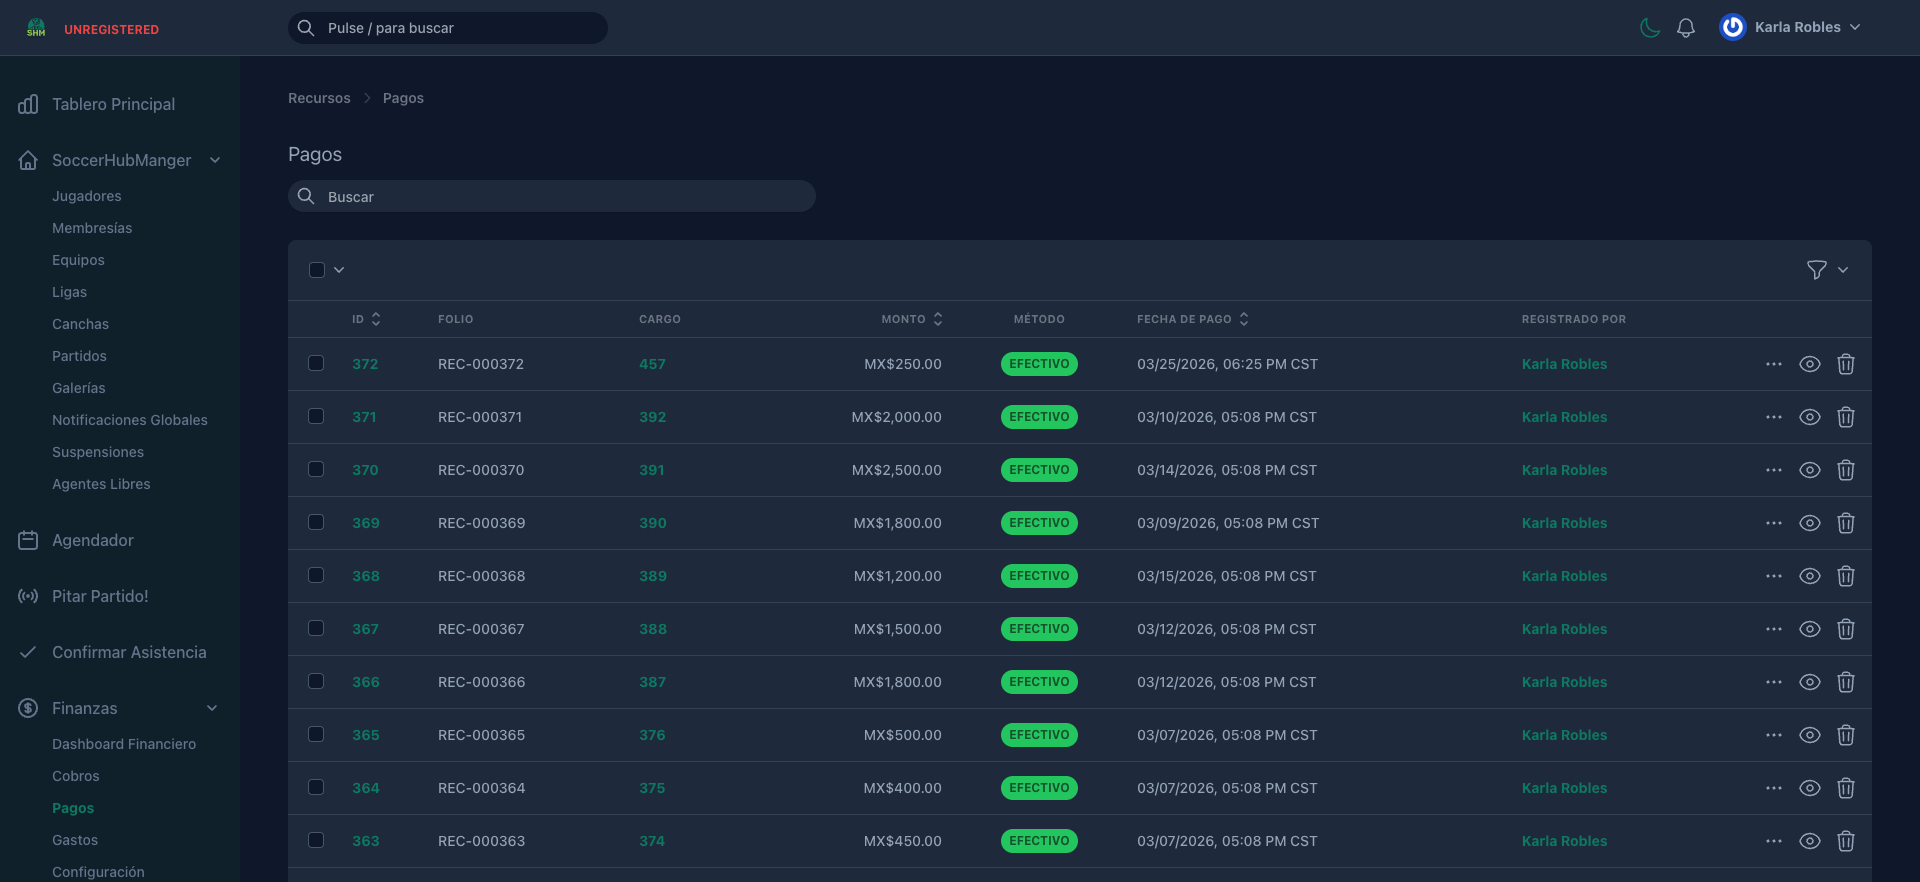Open Jugadores in the sidebar
This screenshot has width=1920, height=882.
(87, 196)
